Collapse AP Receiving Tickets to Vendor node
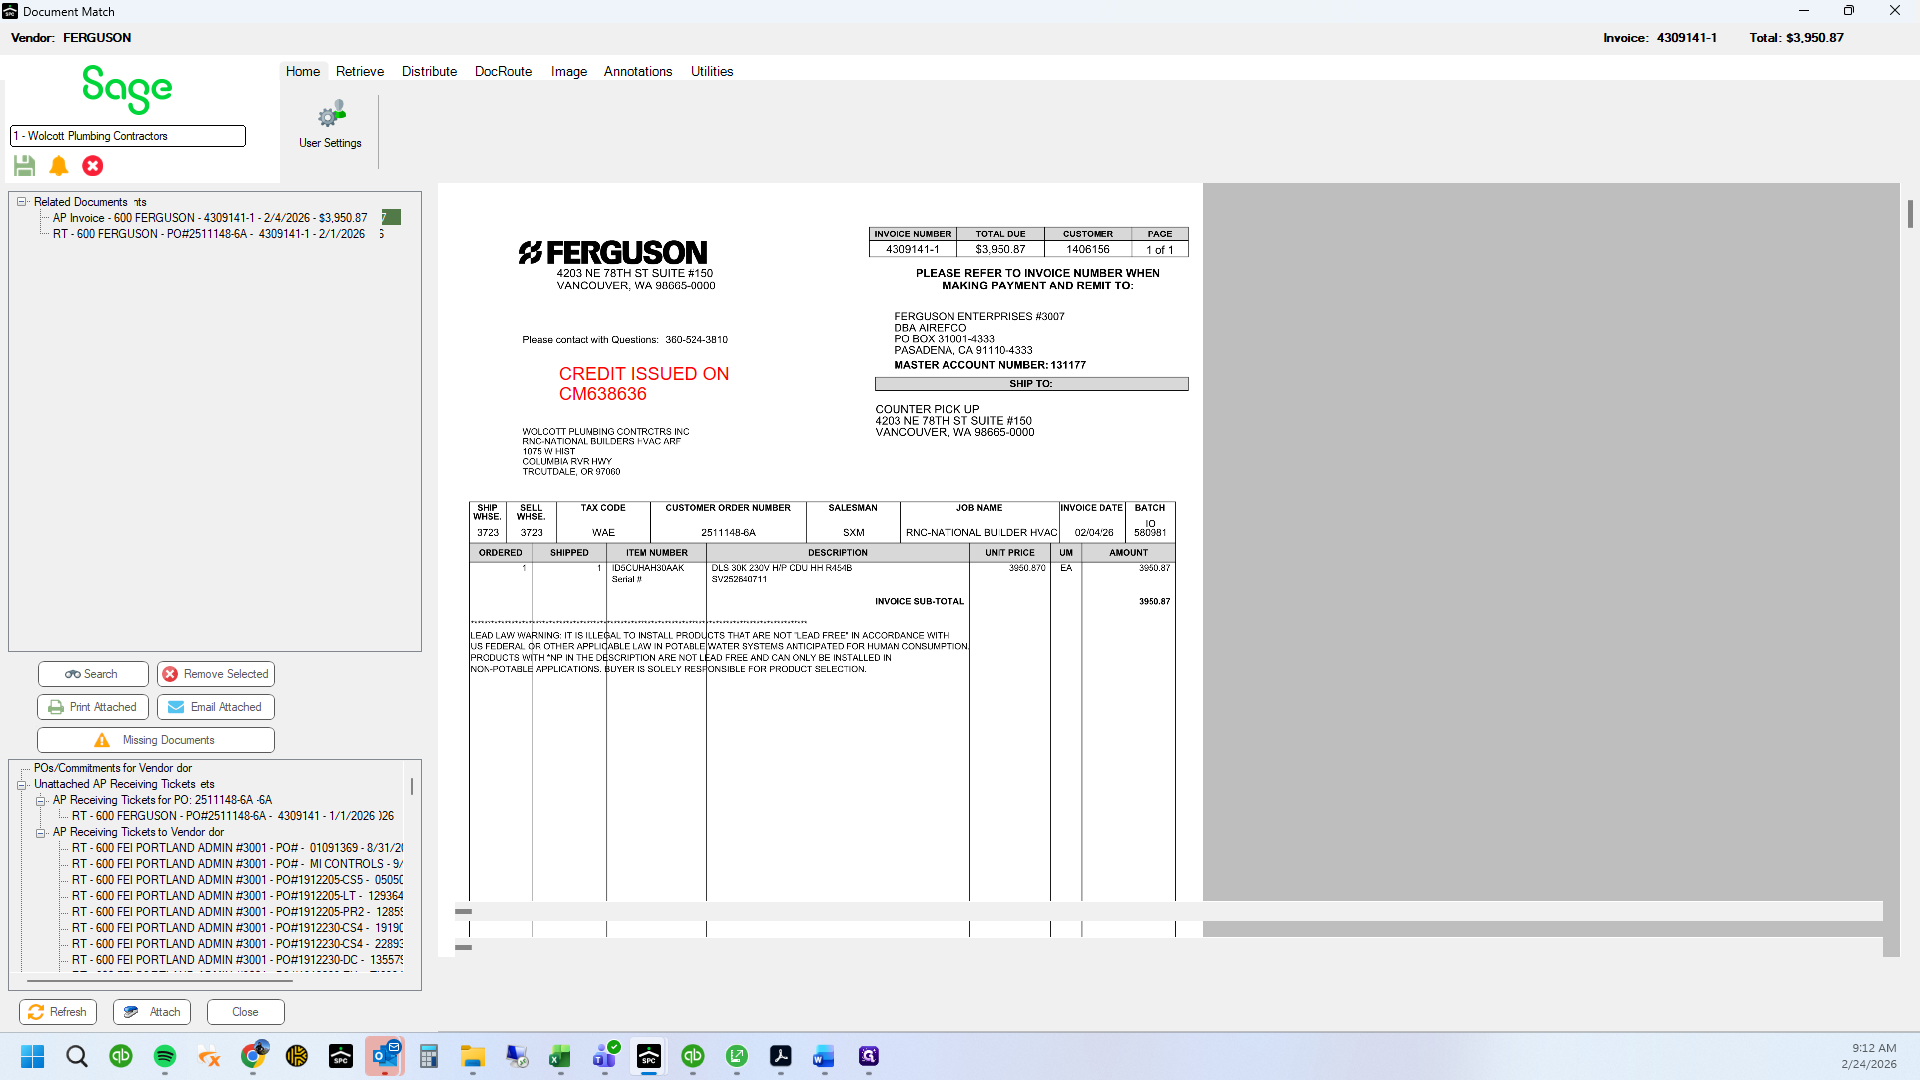Image resolution: width=1920 pixels, height=1080 pixels. (x=41, y=833)
